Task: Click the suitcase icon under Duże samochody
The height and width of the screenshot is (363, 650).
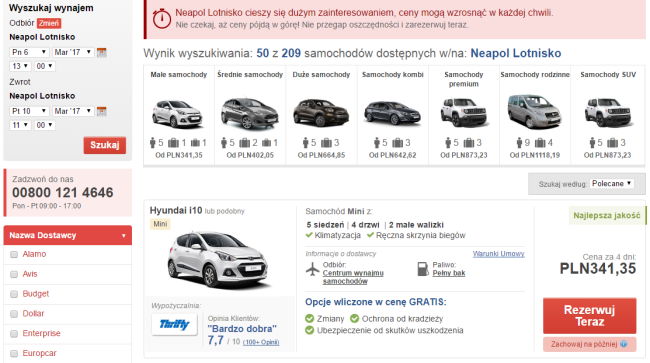Action: coord(327,143)
